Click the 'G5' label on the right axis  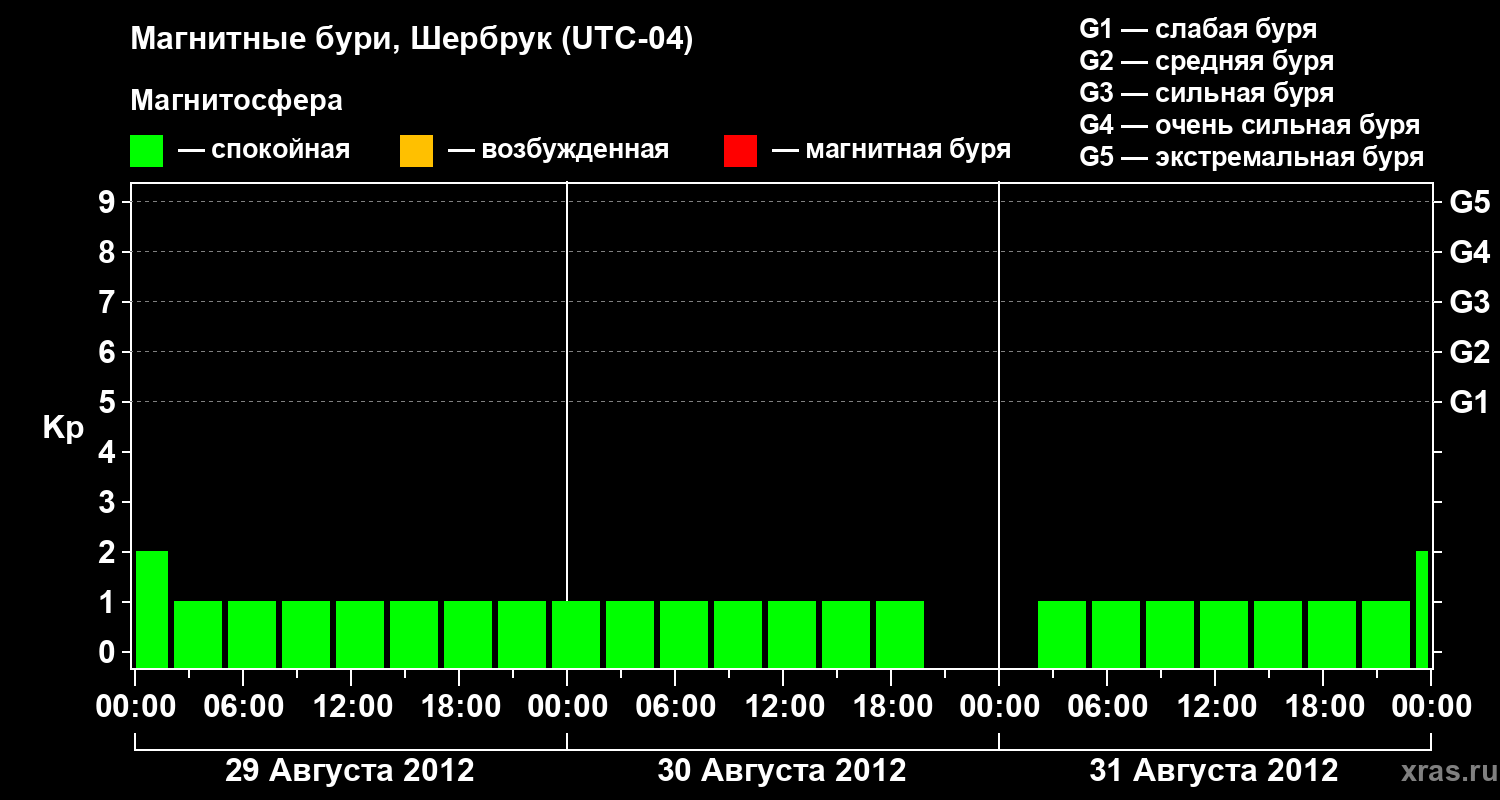1469,202
